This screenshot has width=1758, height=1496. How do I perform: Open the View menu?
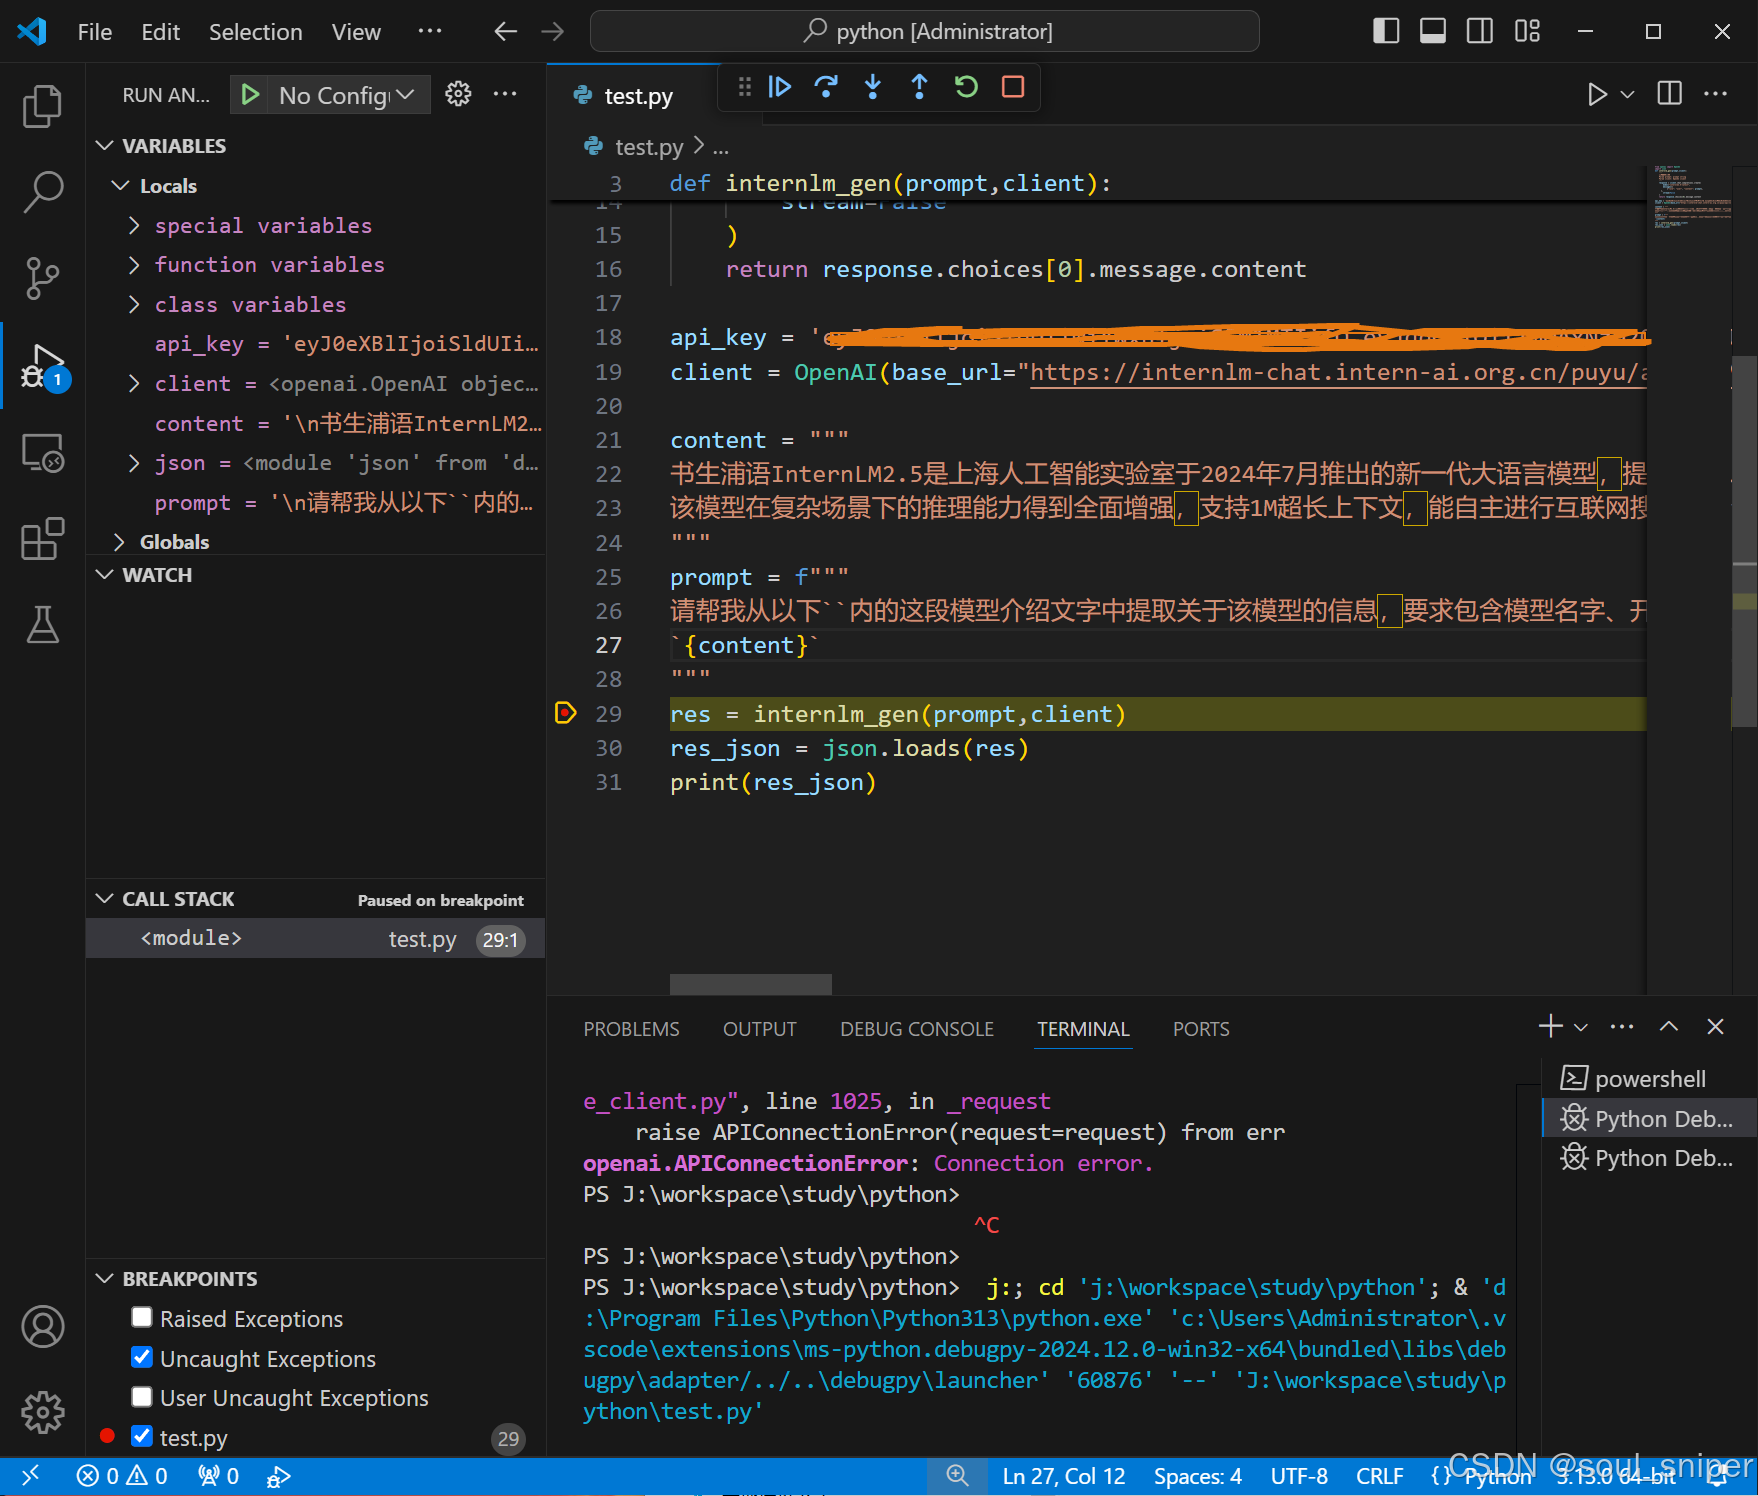355,31
